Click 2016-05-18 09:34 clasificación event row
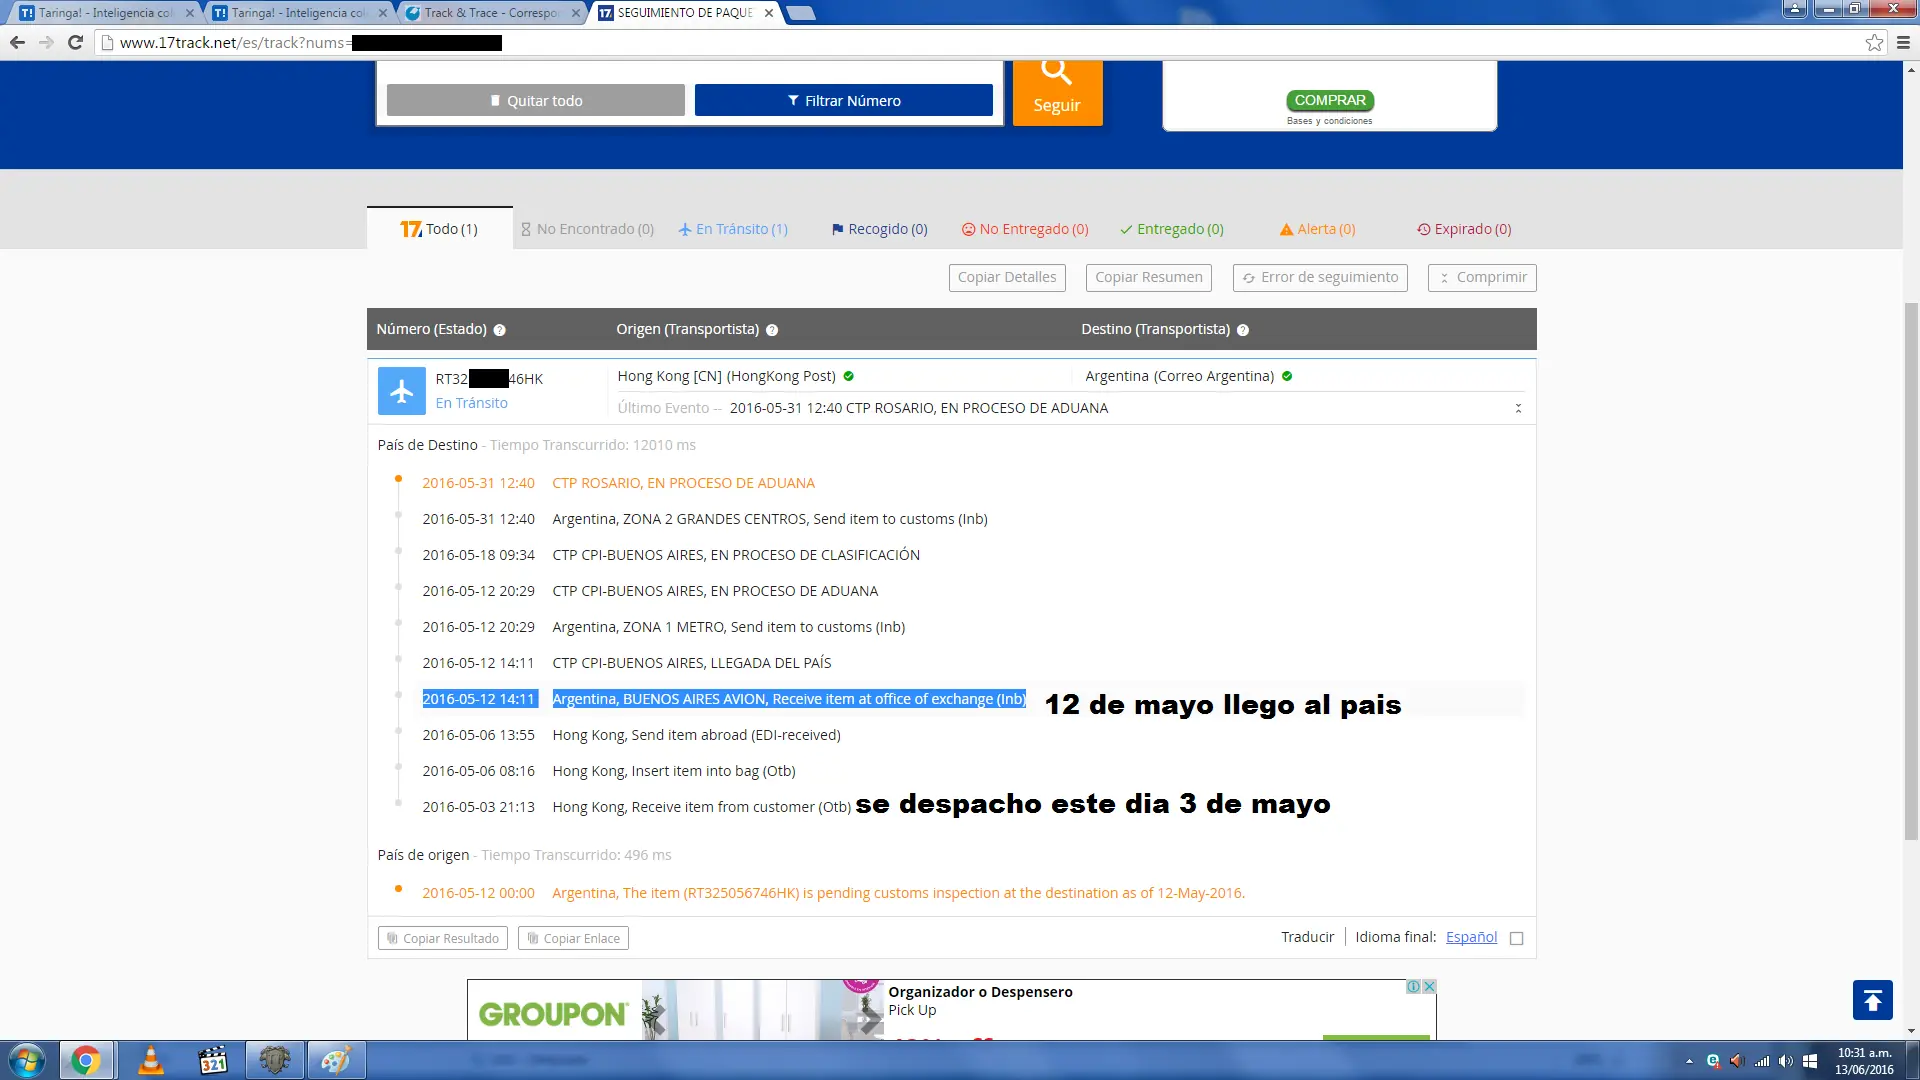Image resolution: width=1920 pixels, height=1080 pixels. (x=671, y=555)
